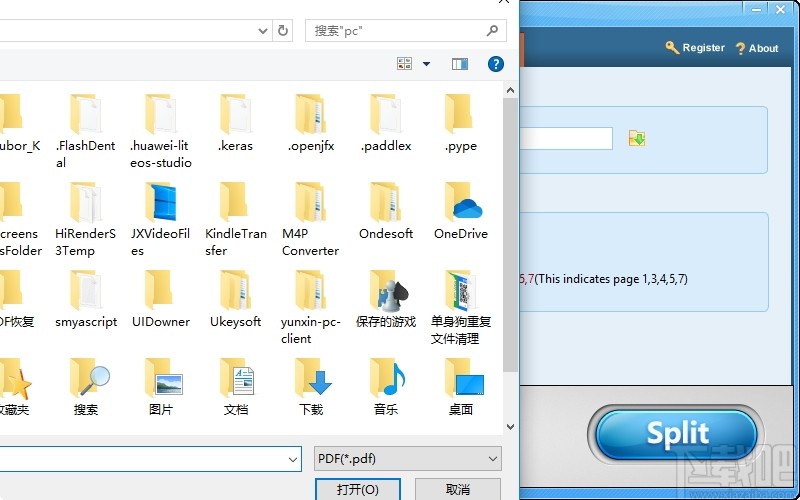Click the change view layout icon
Viewport: 800px width, 500px height.
click(405, 64)
